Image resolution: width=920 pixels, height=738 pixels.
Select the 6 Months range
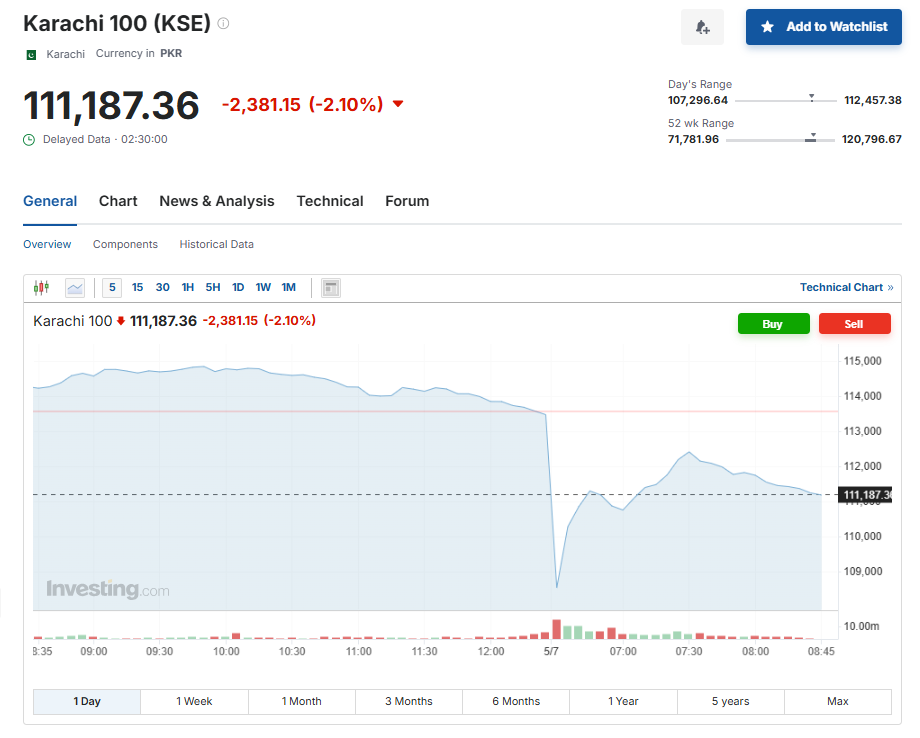coord(516,702)
